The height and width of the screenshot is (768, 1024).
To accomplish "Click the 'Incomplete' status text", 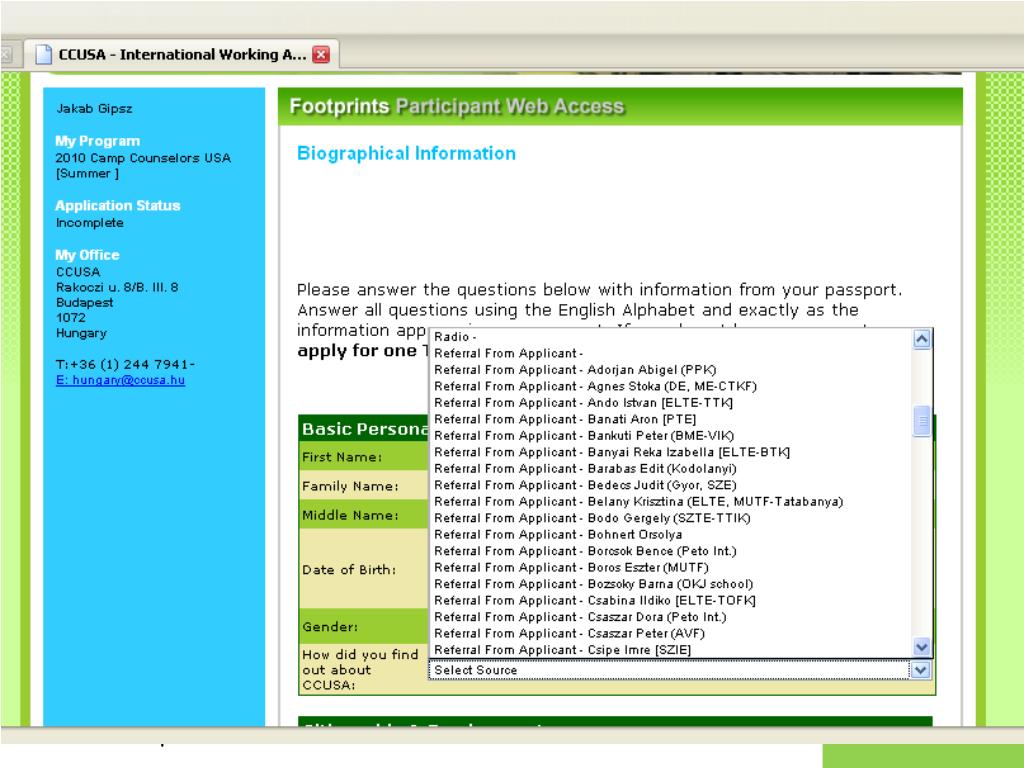I will click(x=89, y=223).
